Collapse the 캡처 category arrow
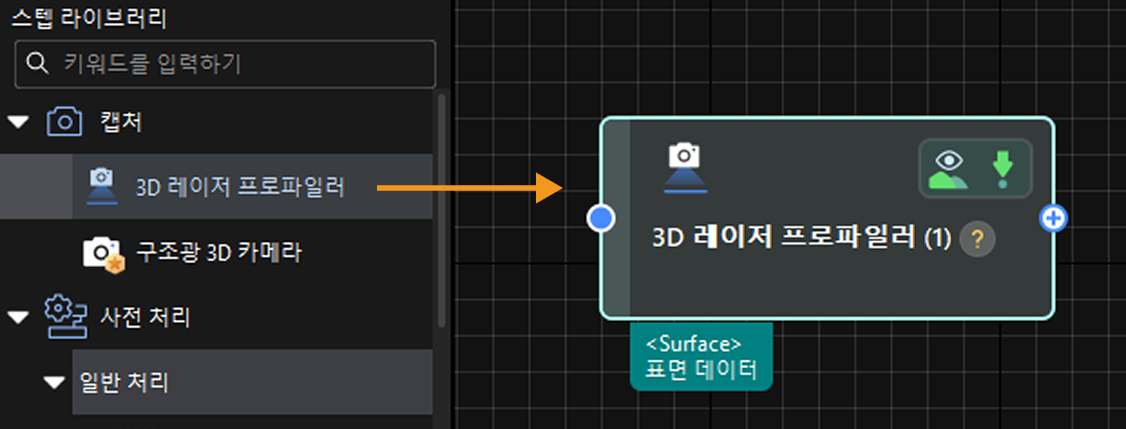The width and height of the screenshot is (1126, 429). pyautogui.click(x=19, y=124)
